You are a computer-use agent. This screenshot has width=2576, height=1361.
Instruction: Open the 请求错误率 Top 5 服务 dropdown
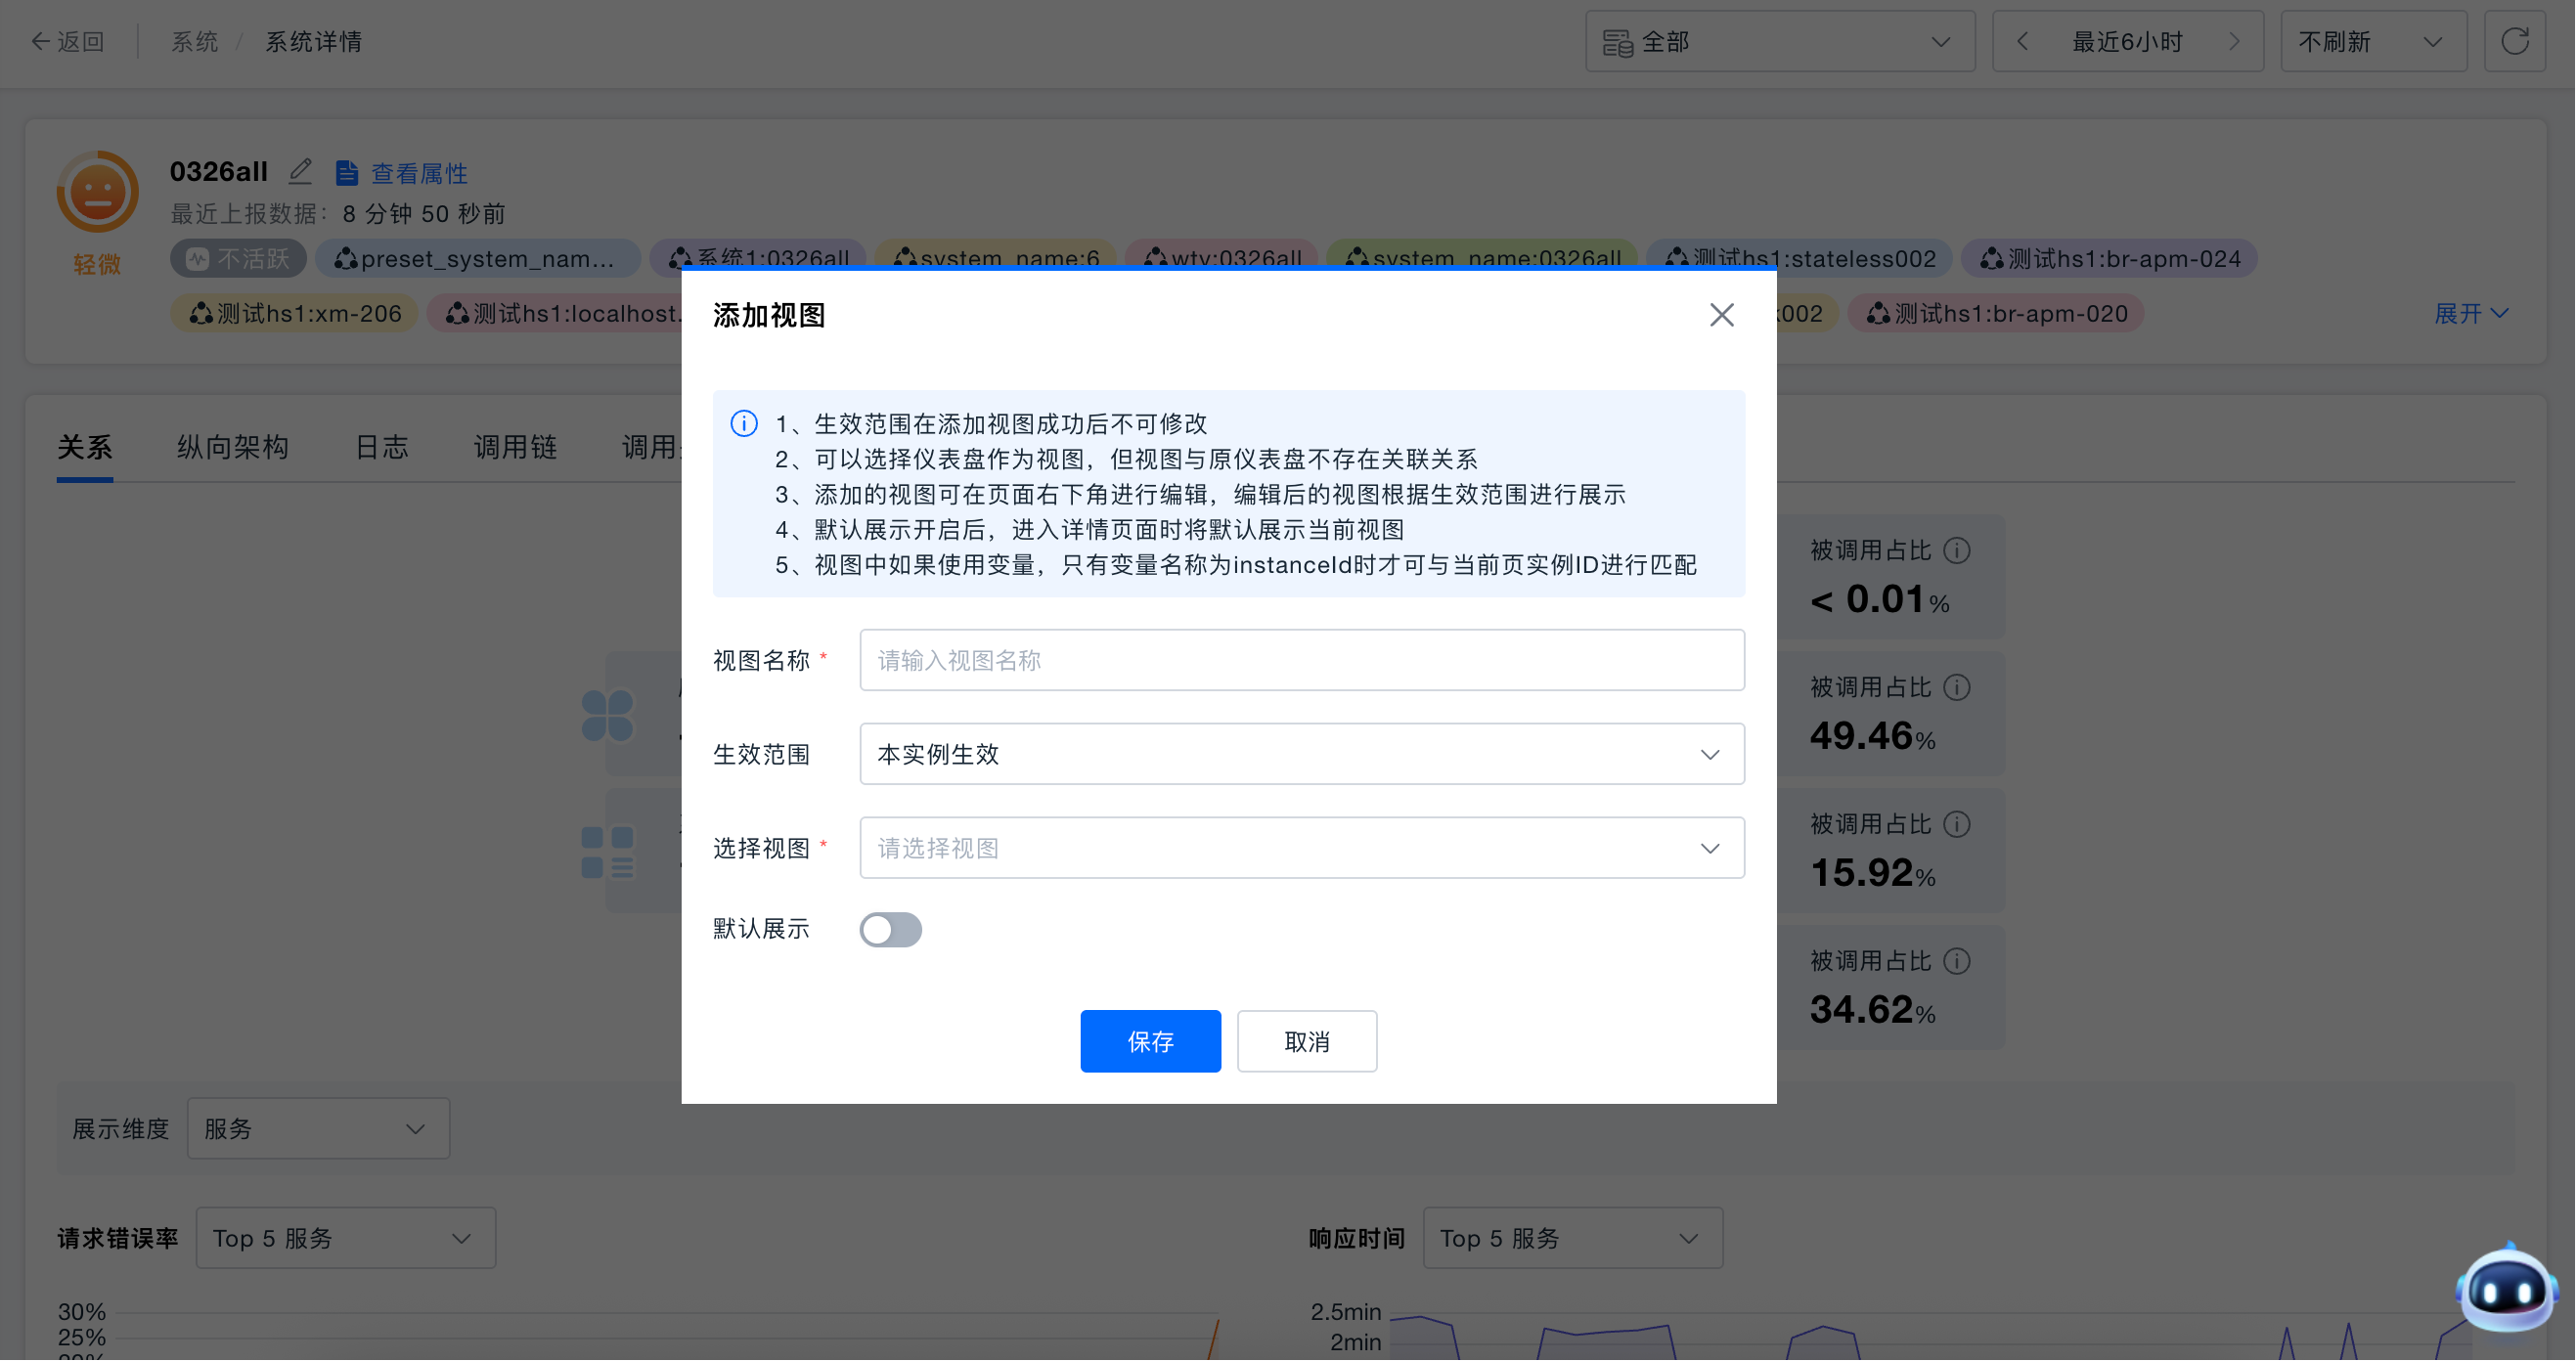click(345, 1239)
